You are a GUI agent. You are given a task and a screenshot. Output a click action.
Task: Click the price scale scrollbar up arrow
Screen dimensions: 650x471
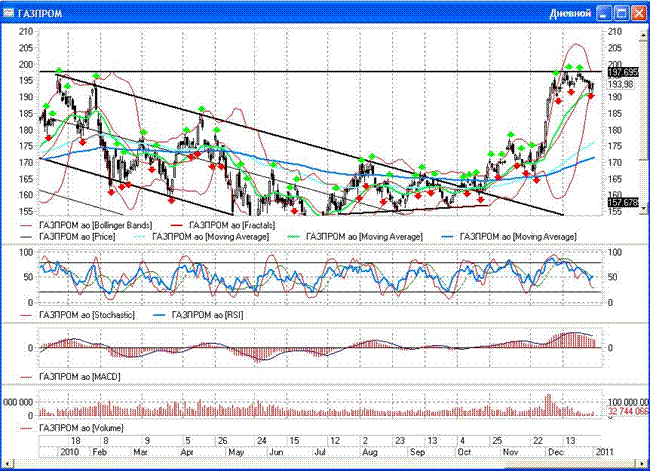click(644, 36)
